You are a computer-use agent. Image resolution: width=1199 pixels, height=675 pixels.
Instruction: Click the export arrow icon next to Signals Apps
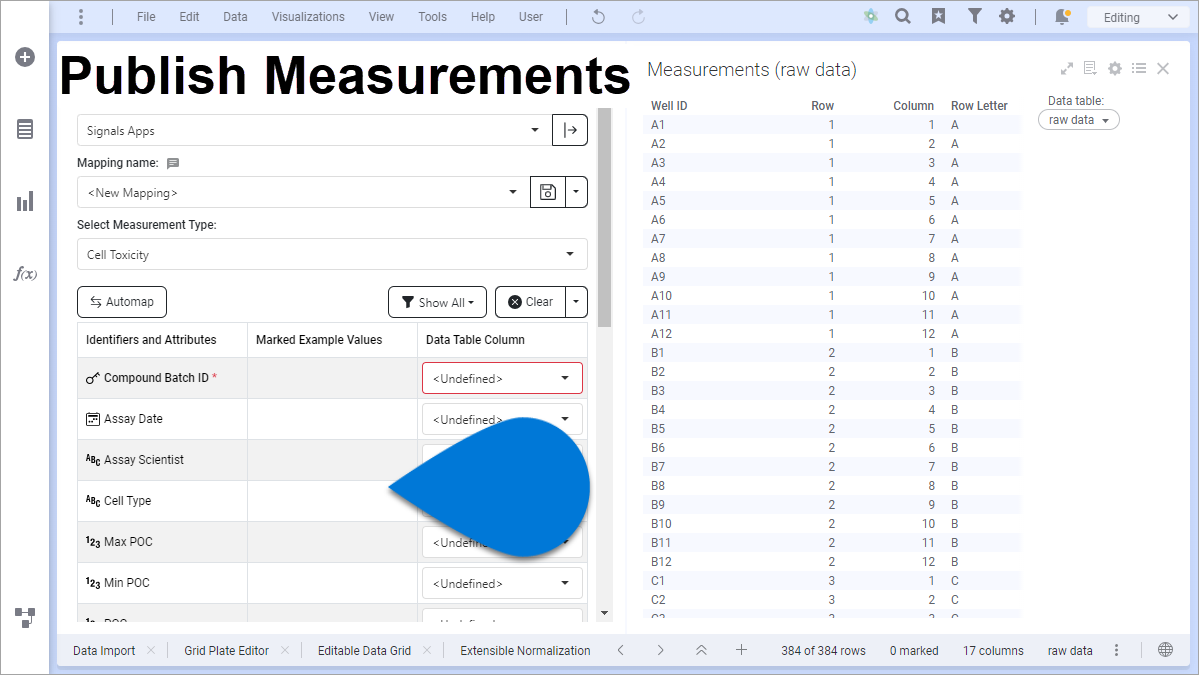point(570,130)
